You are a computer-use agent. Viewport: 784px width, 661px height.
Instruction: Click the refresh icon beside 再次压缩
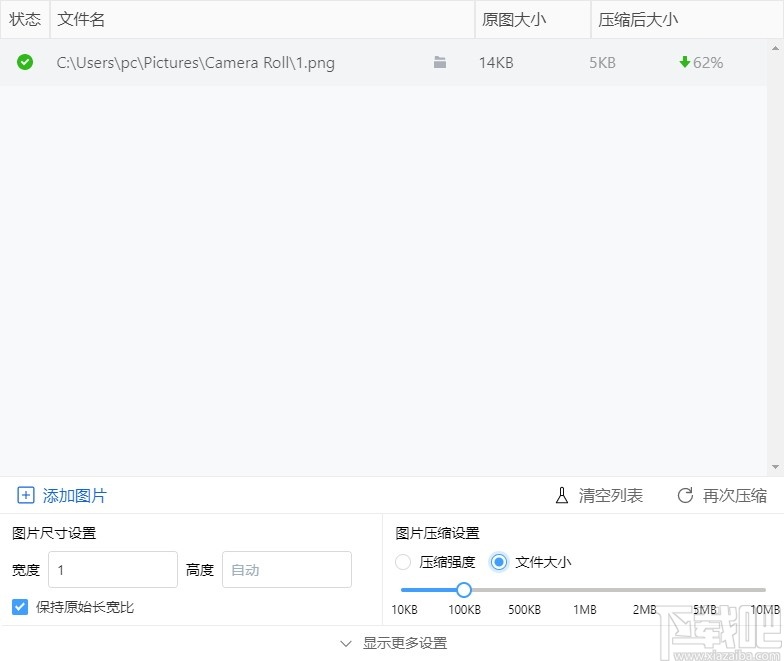[685, 496]
